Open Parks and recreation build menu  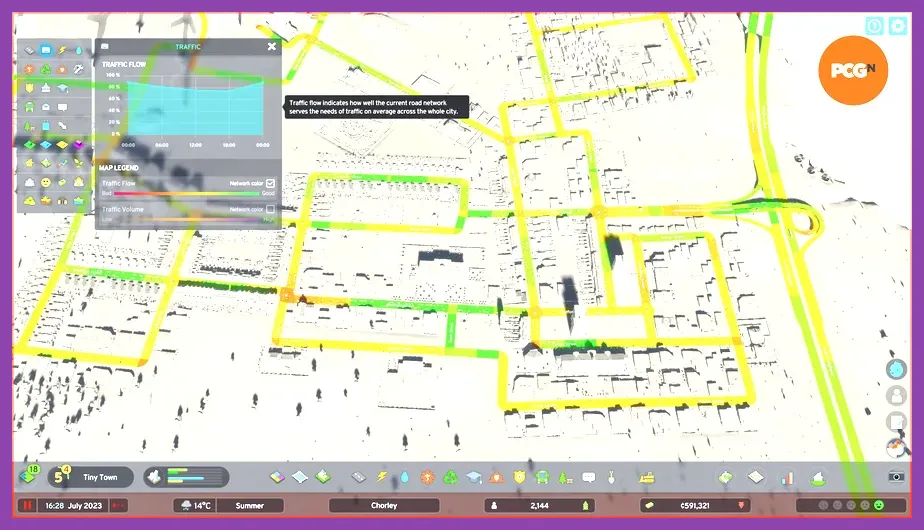coord(565,476)
